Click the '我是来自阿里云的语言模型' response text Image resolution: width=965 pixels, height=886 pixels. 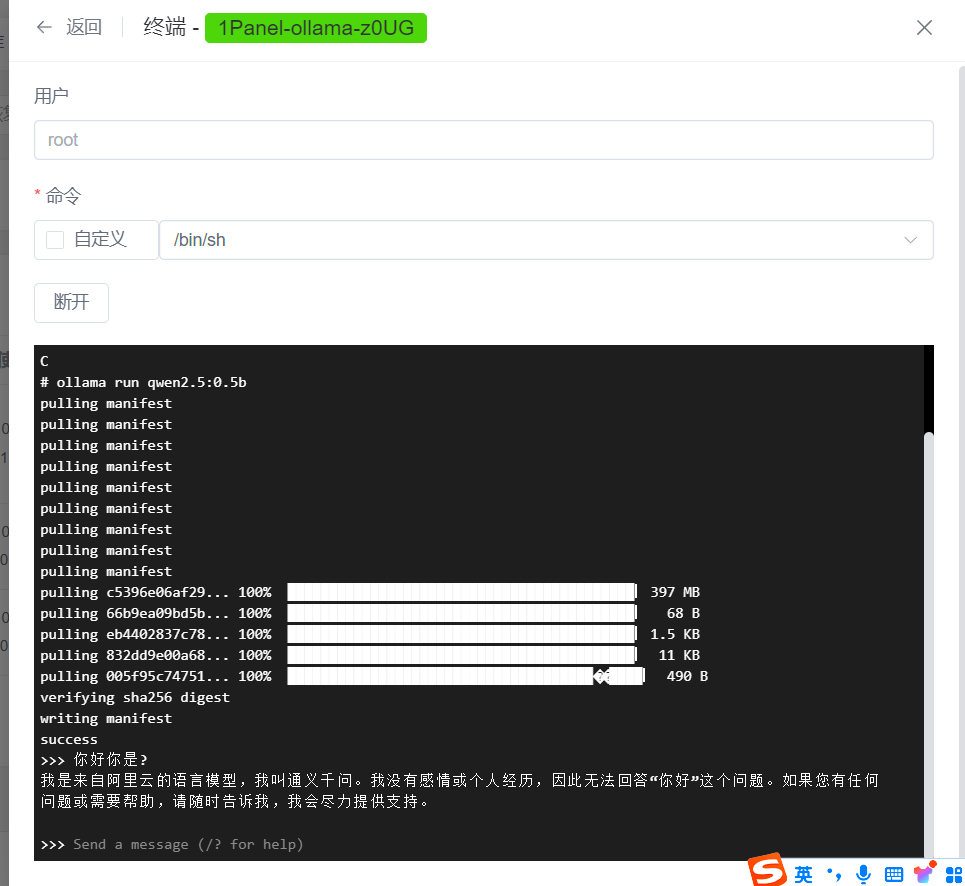point(139,781)
